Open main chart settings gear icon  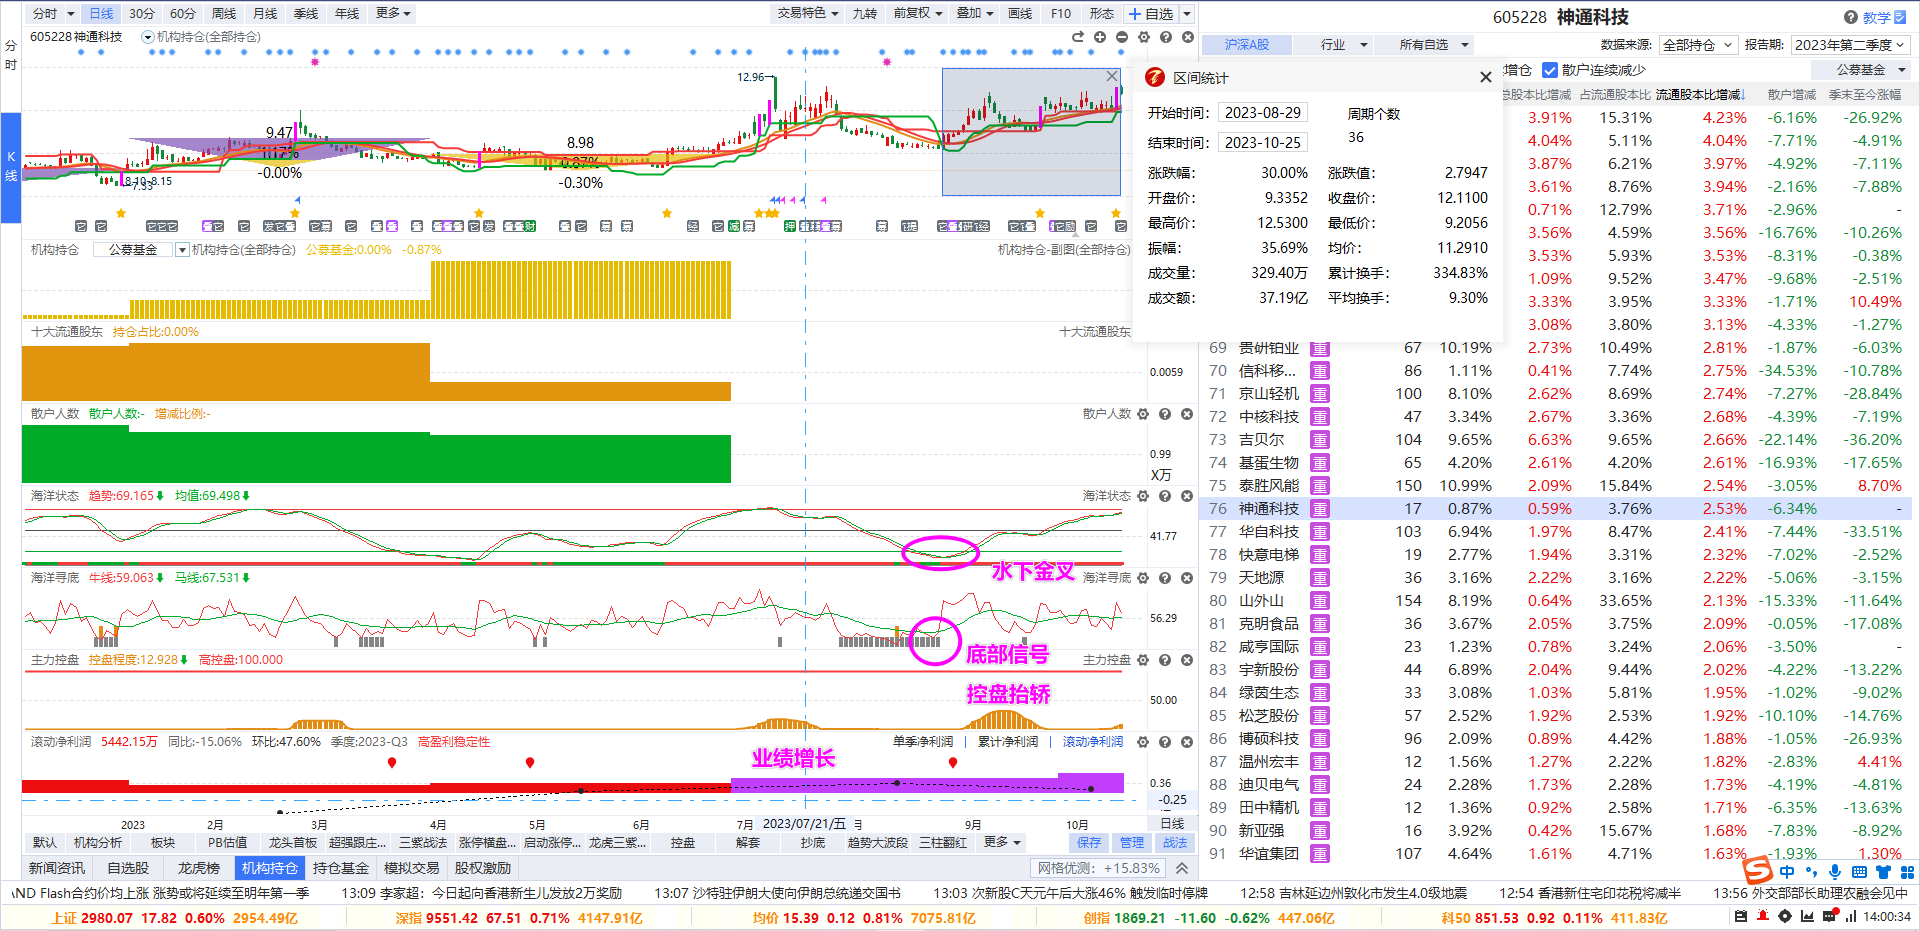coord(1144,37)
